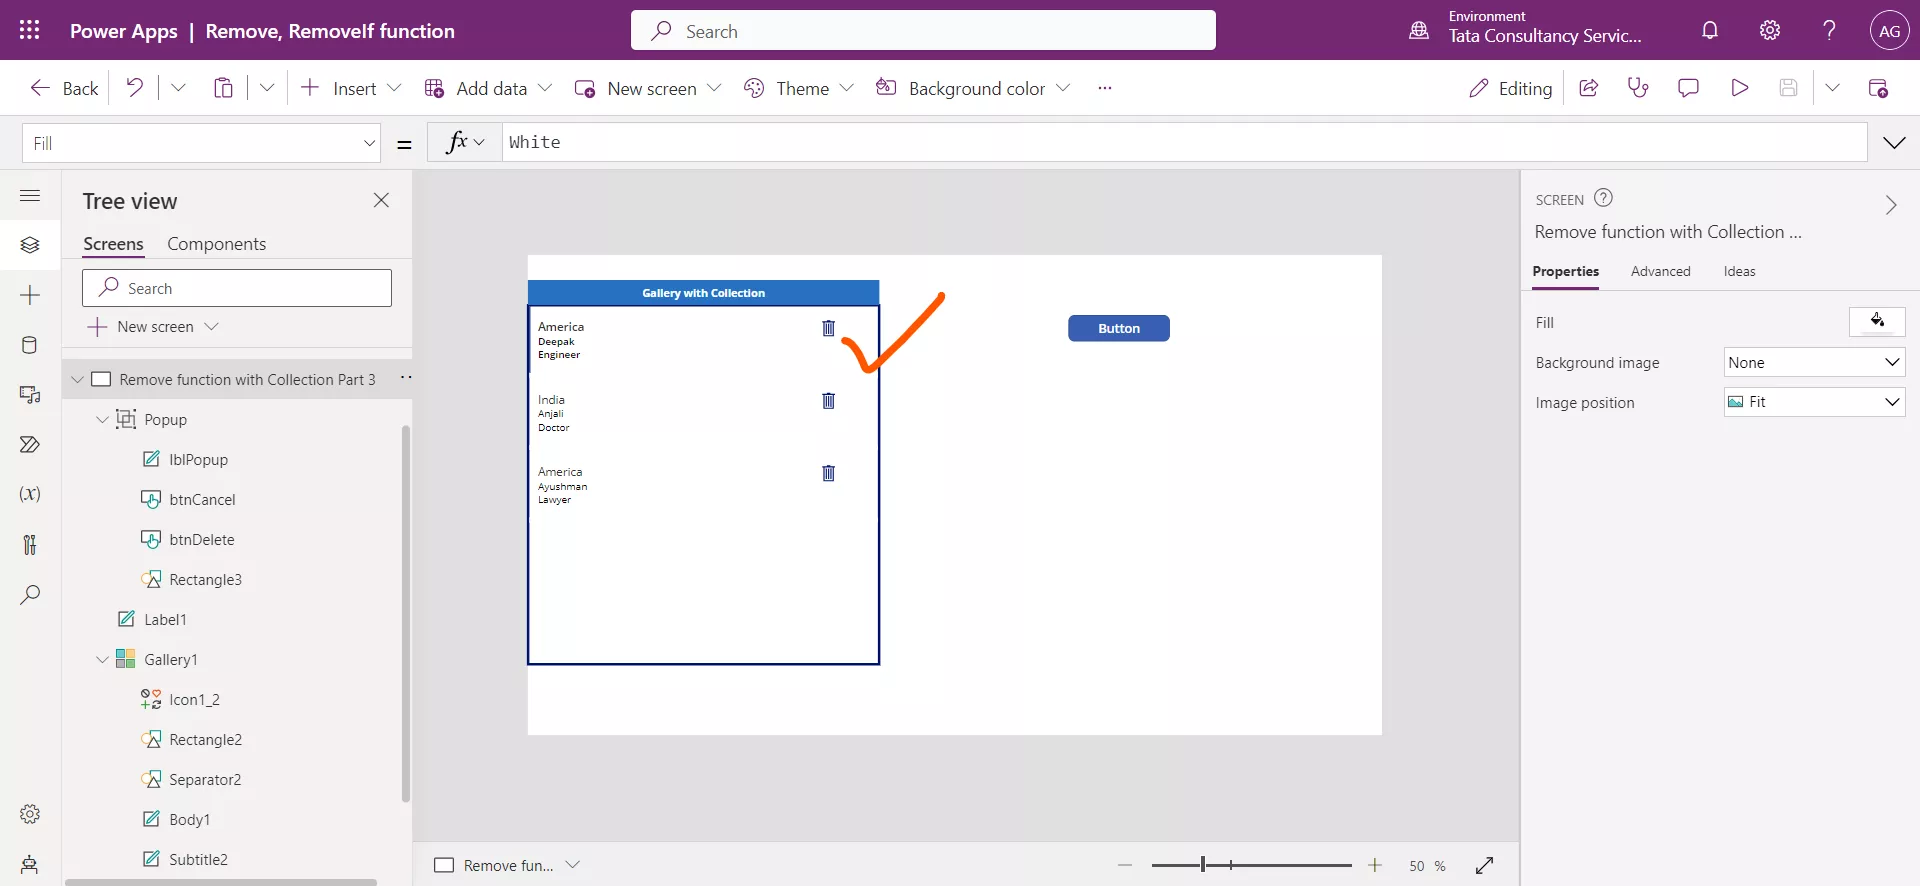1920x886 pixels.
Task: Open the toolbar overflow ellipsis
Action: (1104, 88)
